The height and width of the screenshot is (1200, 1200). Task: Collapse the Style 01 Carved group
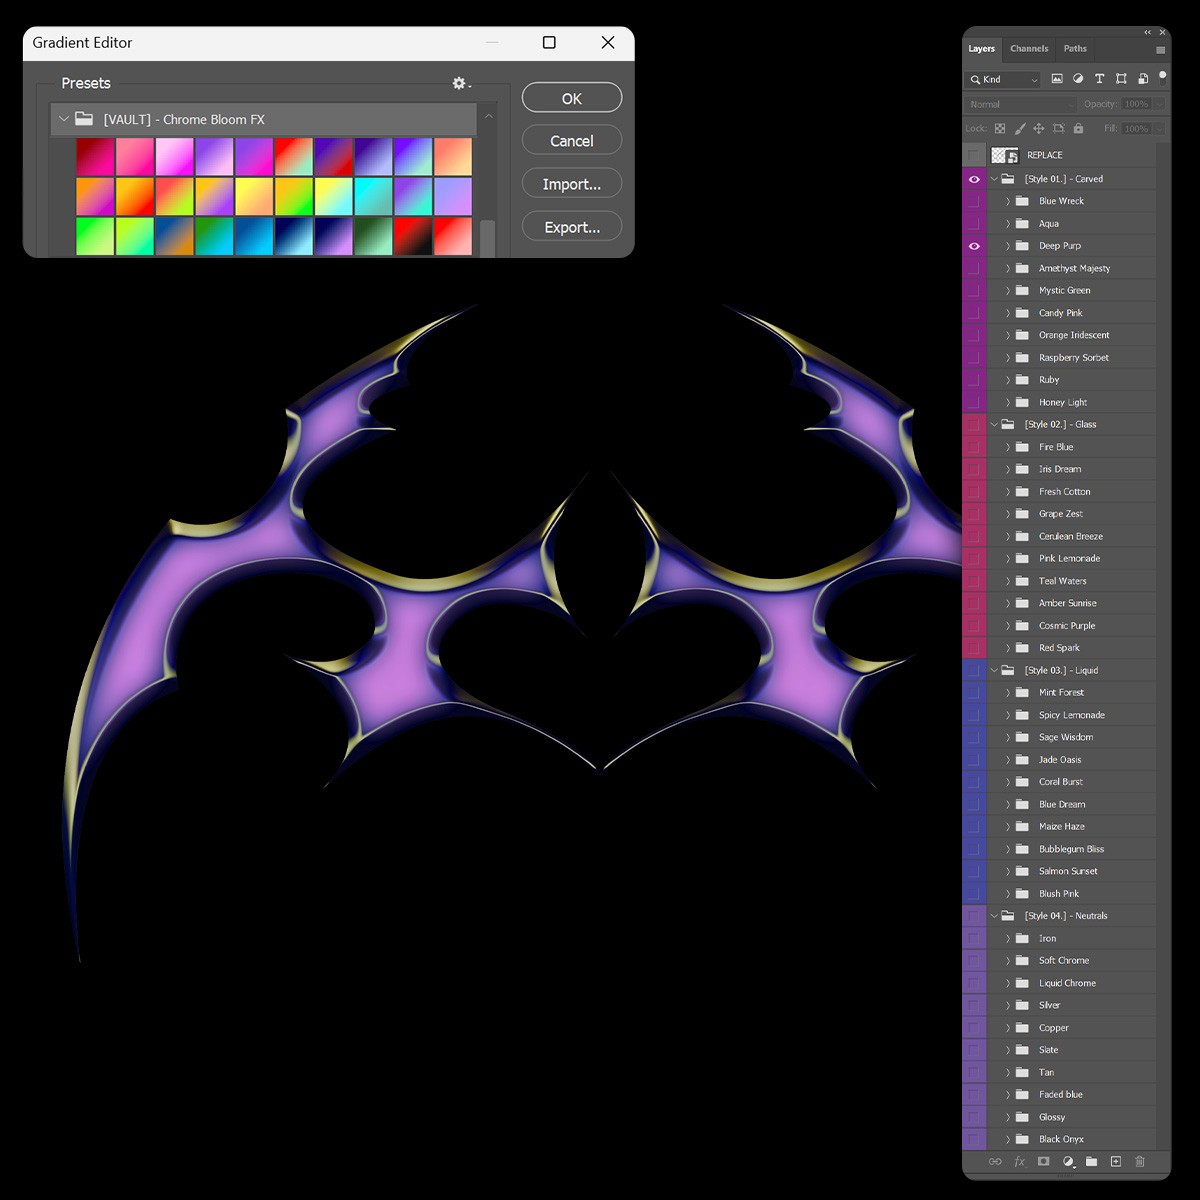994,179
